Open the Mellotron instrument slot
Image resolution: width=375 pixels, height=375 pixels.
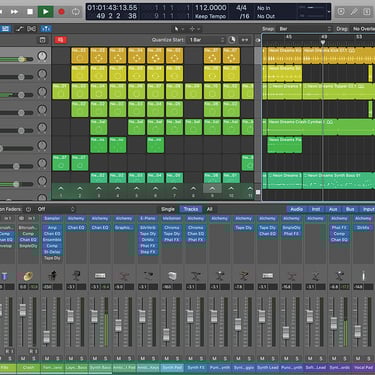172,219
